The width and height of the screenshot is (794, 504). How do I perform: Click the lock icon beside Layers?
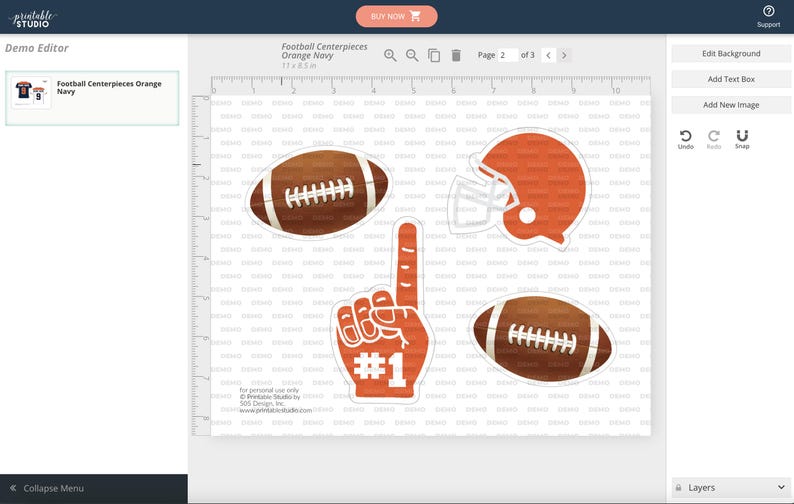[x=678, y=488]
